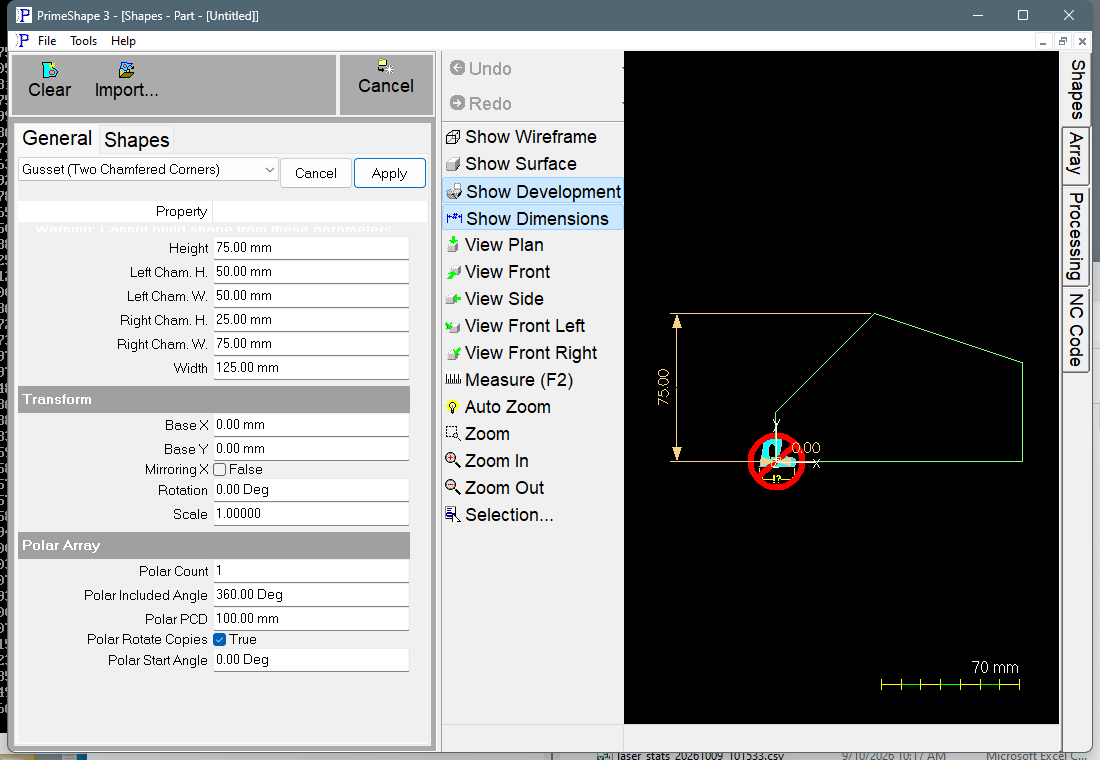Switch to the Shapes tab in left panel
This screenshot has height=760, width=1100.
137,140
